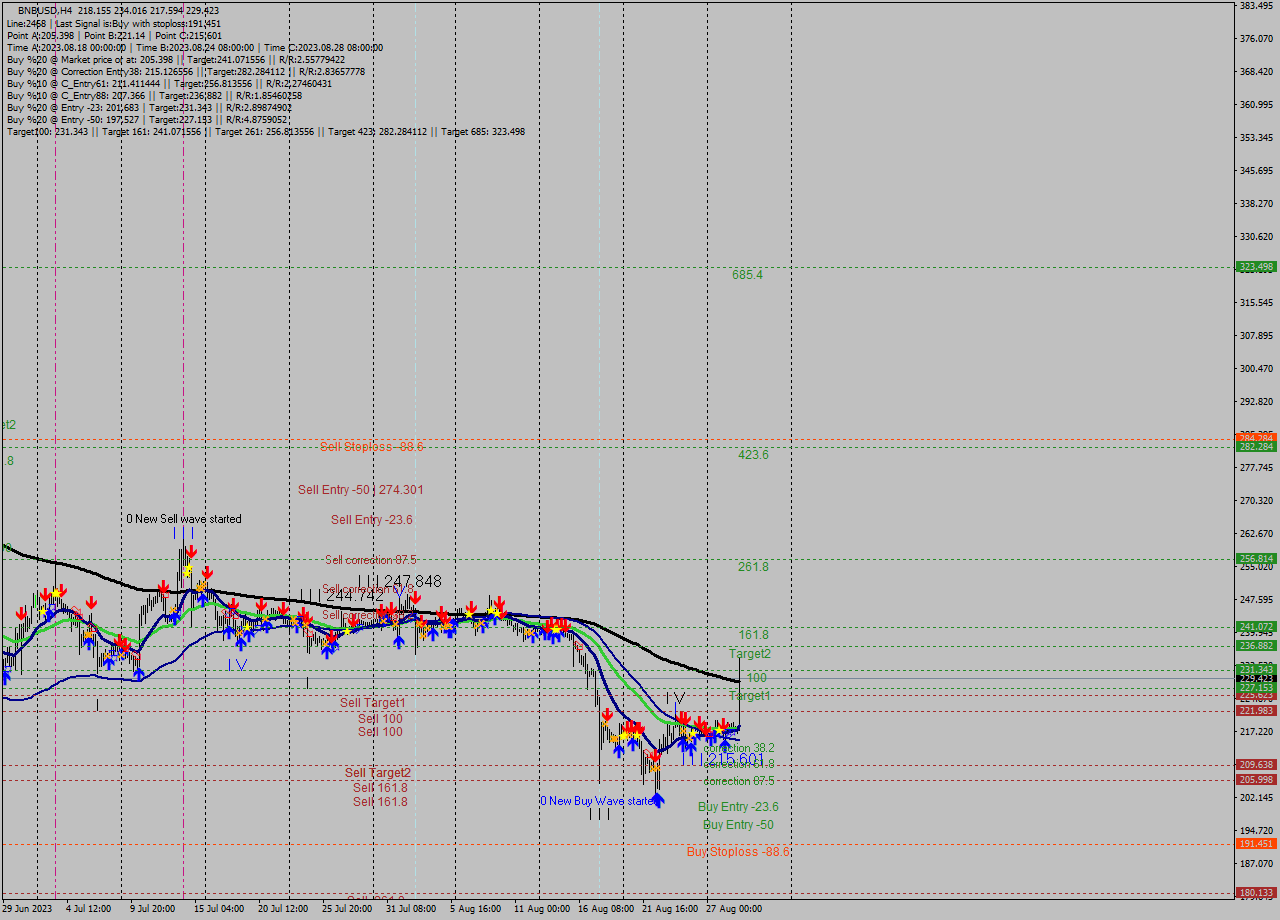Screen dimensions: 1280x920
Task: Select the blue buy arrow near the New Buy Wave label
Action: tap(658, 800)
